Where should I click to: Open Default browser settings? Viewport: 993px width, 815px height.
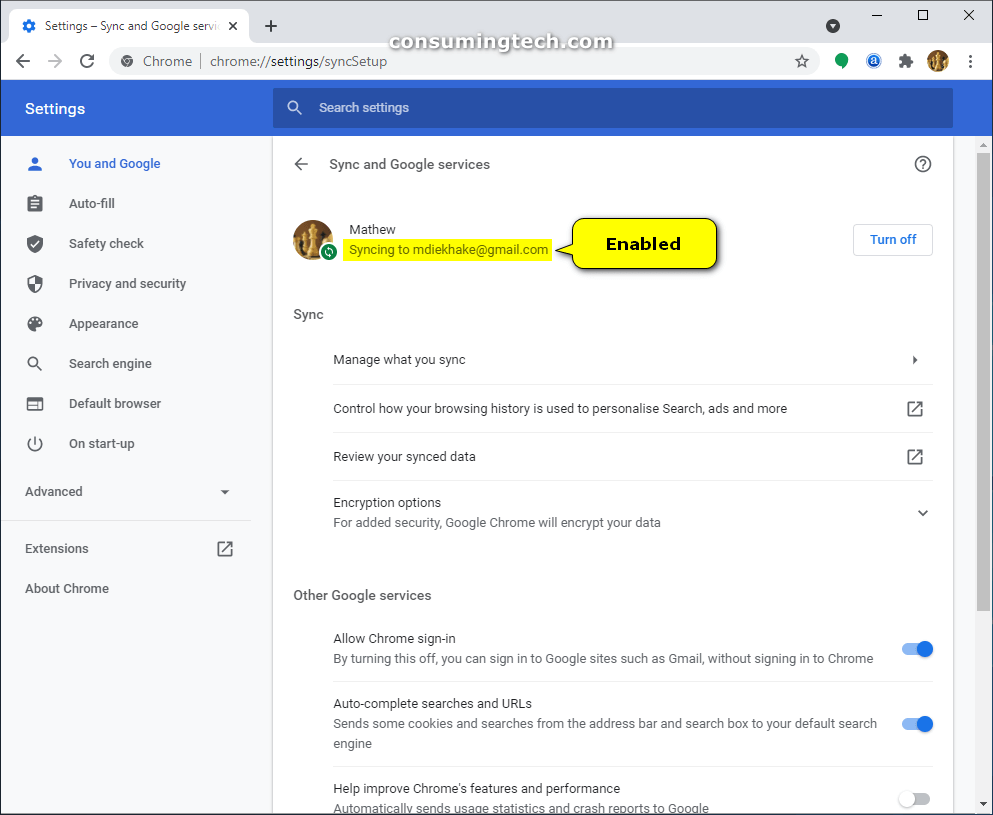pos(115,403)
